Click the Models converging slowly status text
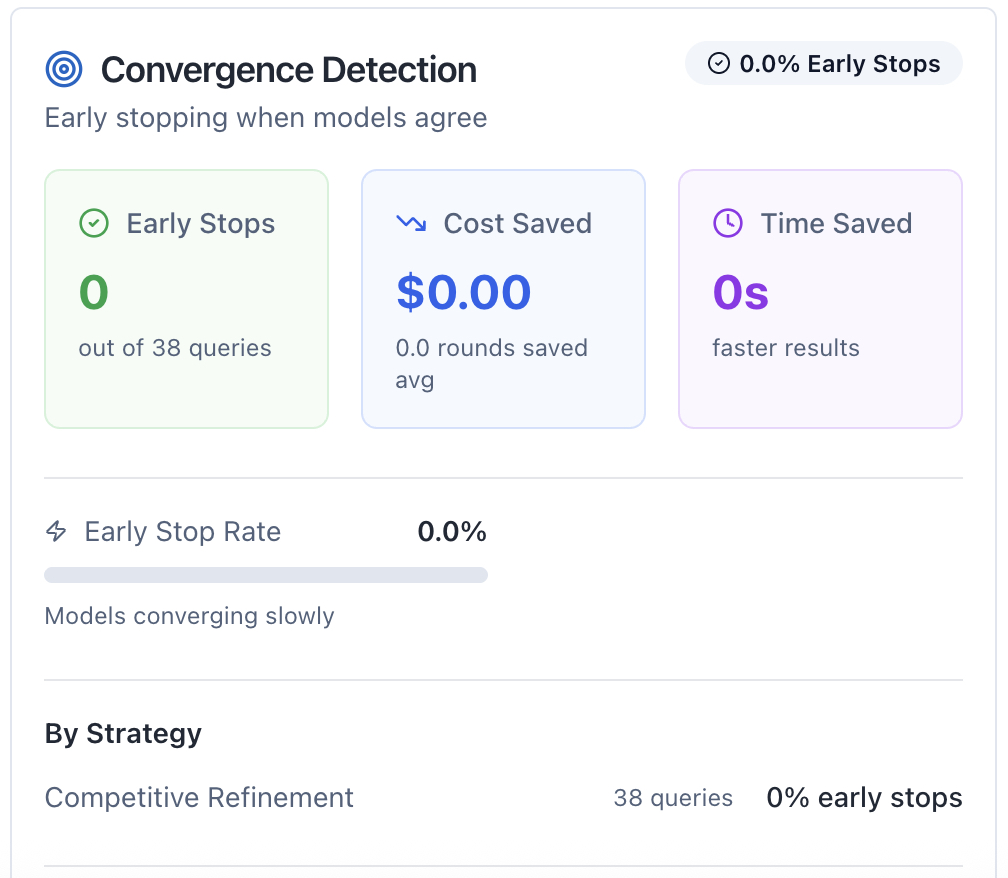The width and height of the screenshot is (1008, 878). pyautogui.click(x=189, y=616)
